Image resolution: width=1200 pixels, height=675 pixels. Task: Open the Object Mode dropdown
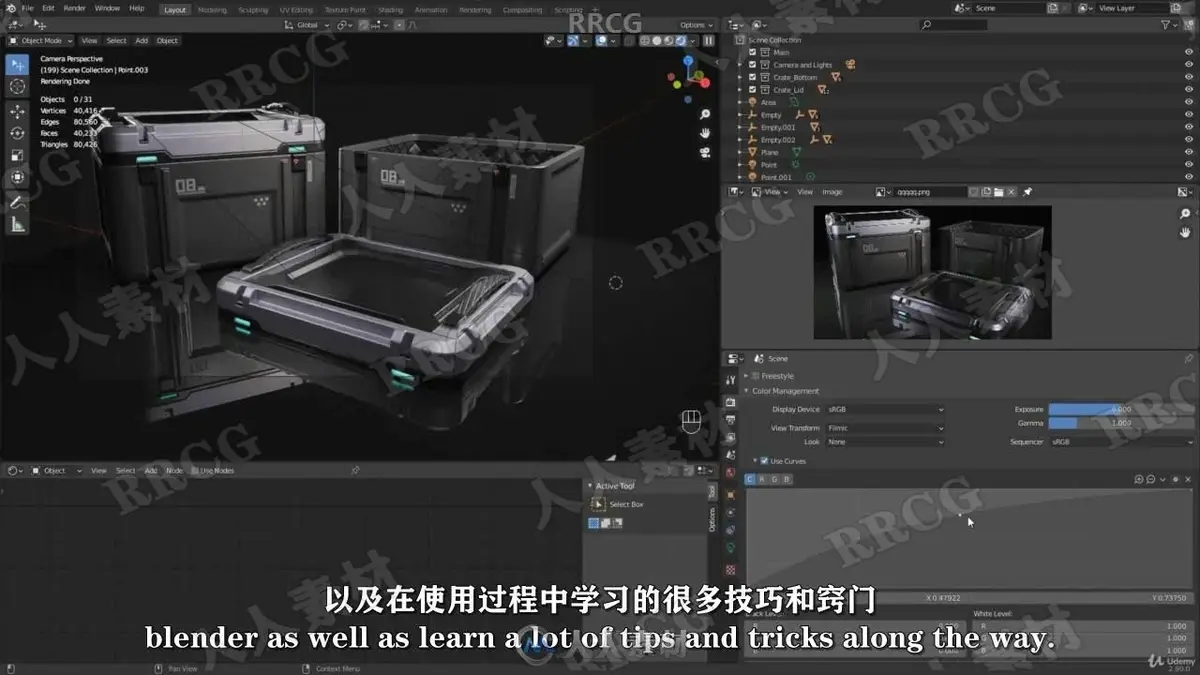[x=40, y=40]
